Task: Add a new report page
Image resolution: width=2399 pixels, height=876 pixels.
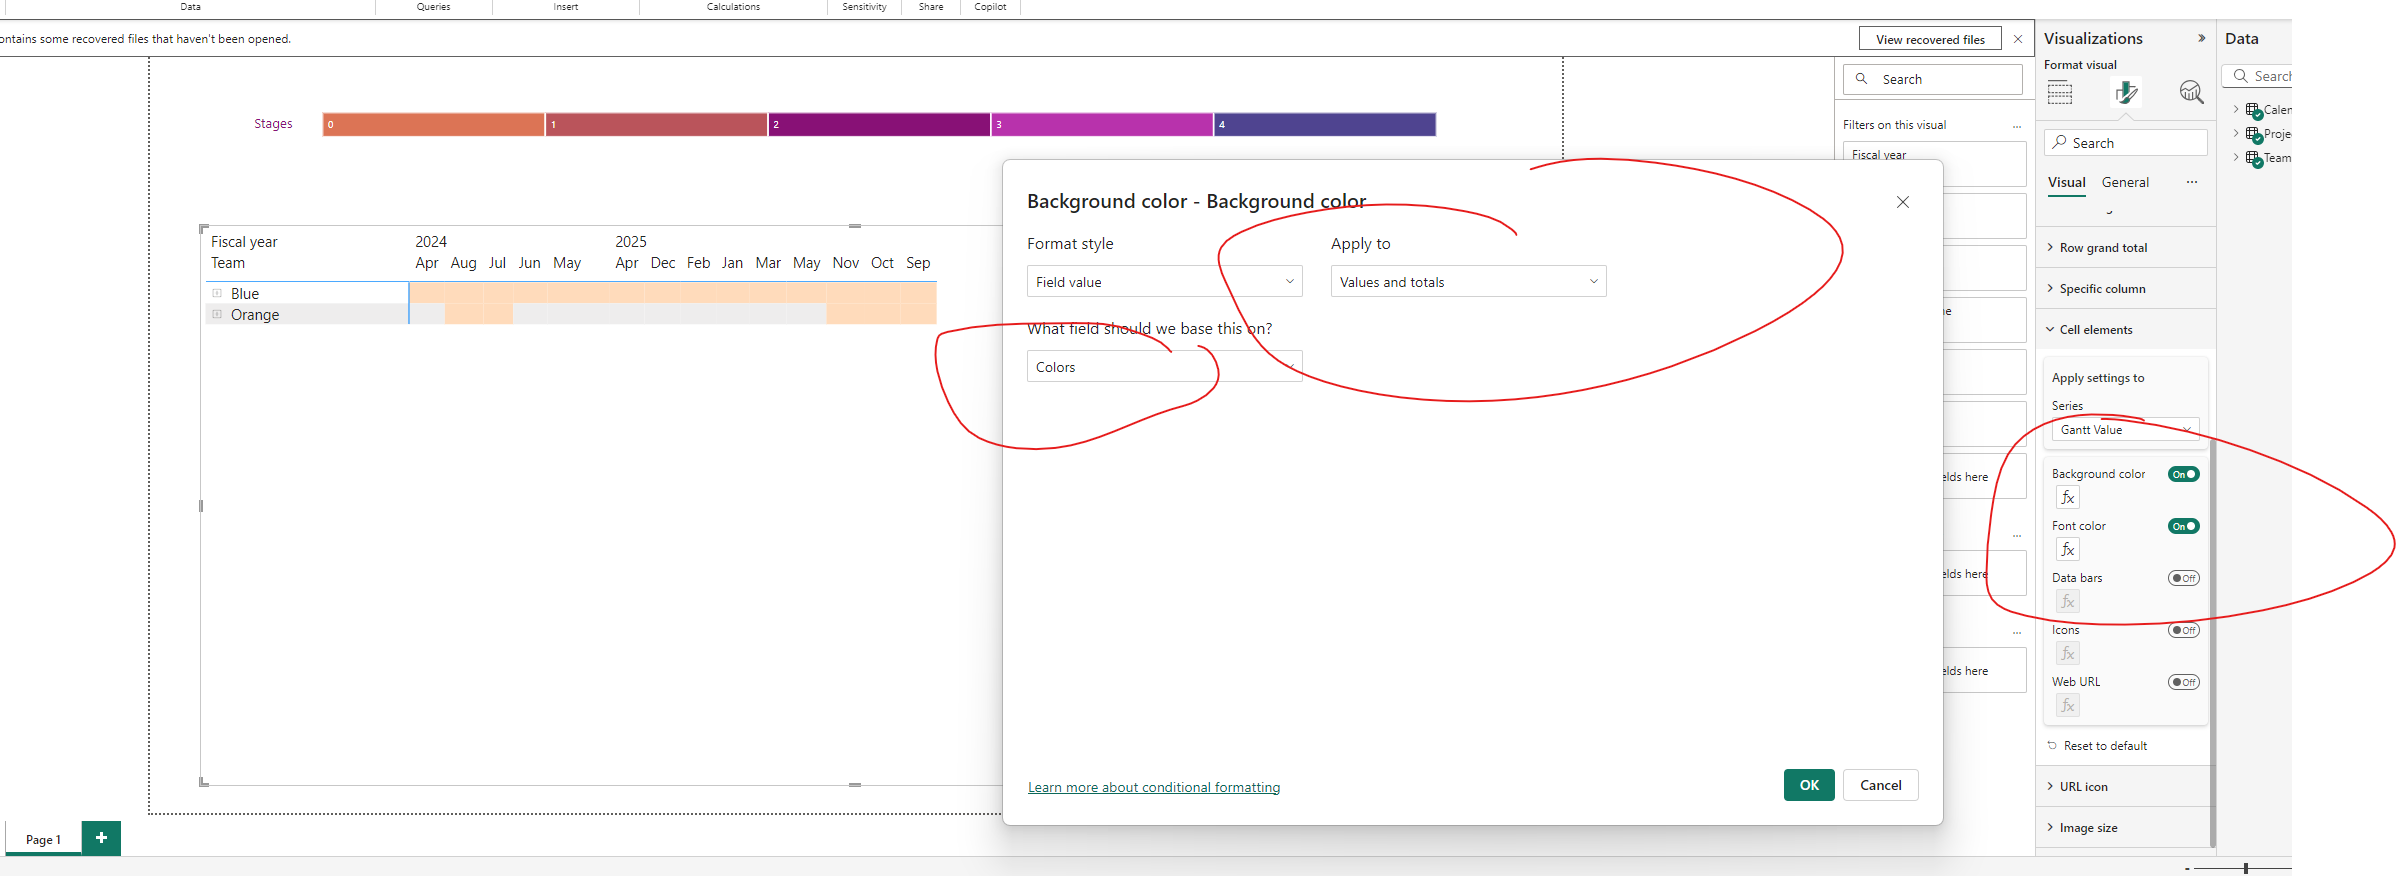Action: point(101,838)
